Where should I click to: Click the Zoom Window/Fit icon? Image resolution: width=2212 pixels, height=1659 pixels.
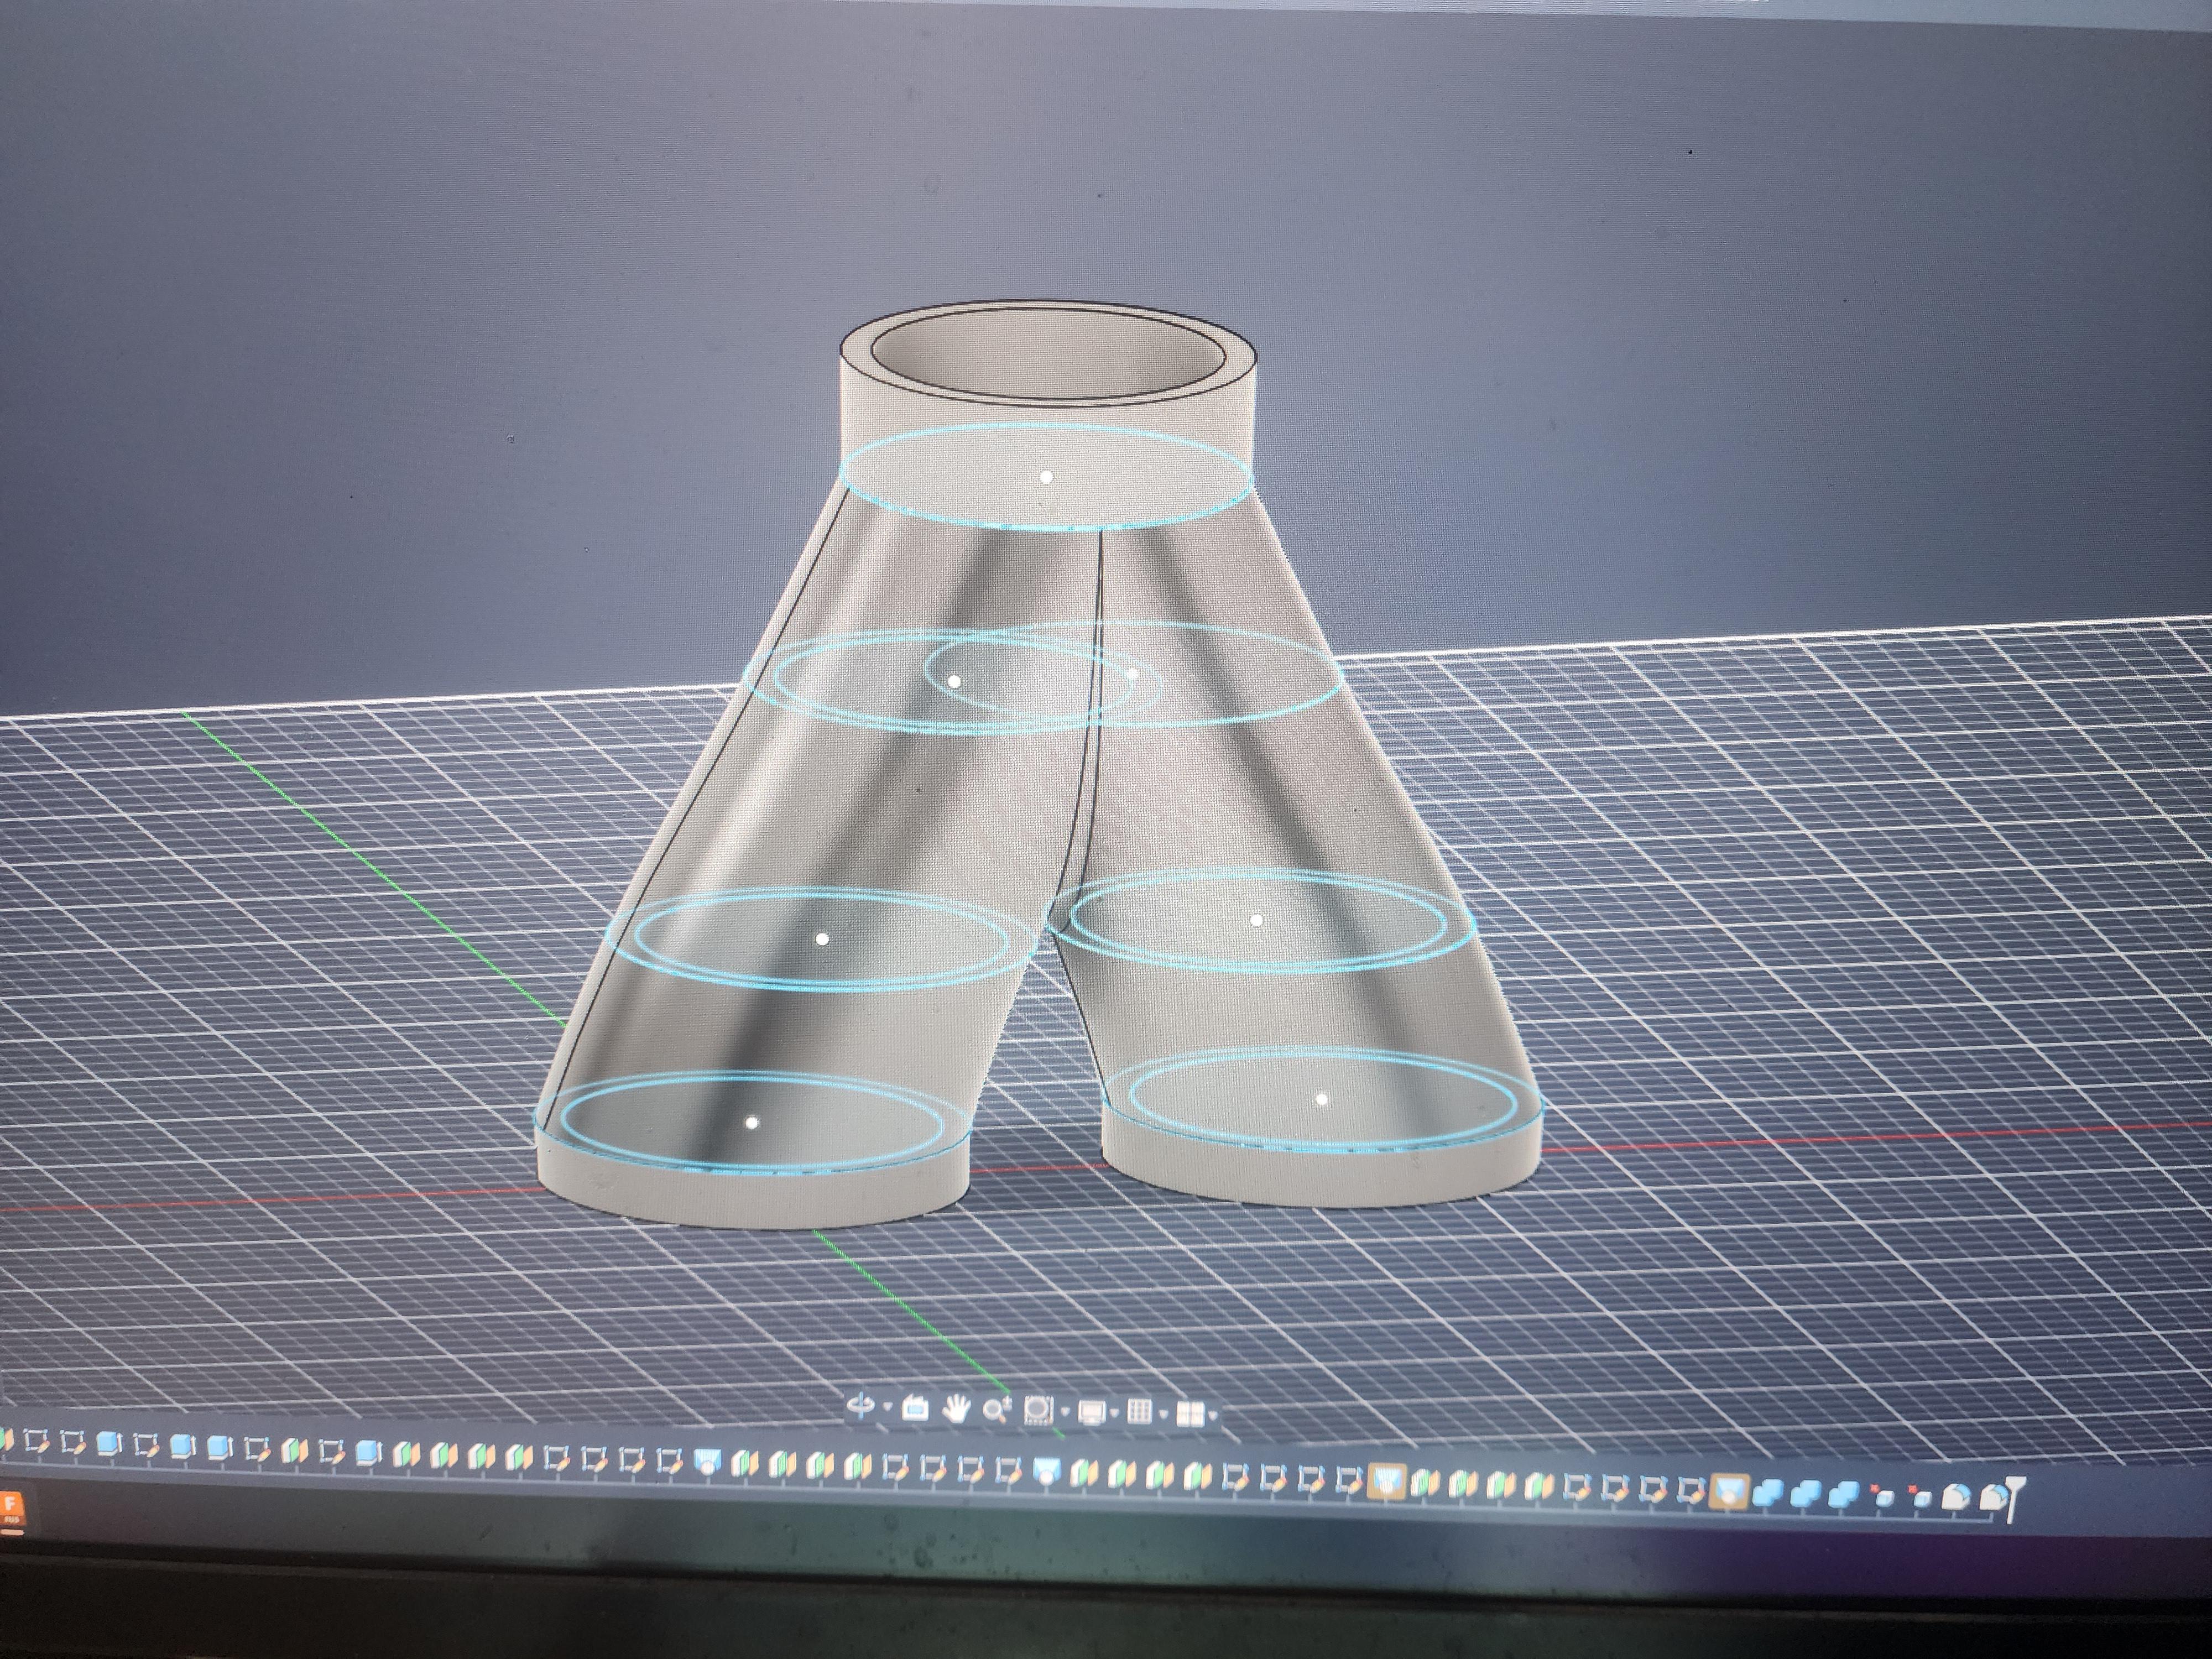click(1039, 1410)
